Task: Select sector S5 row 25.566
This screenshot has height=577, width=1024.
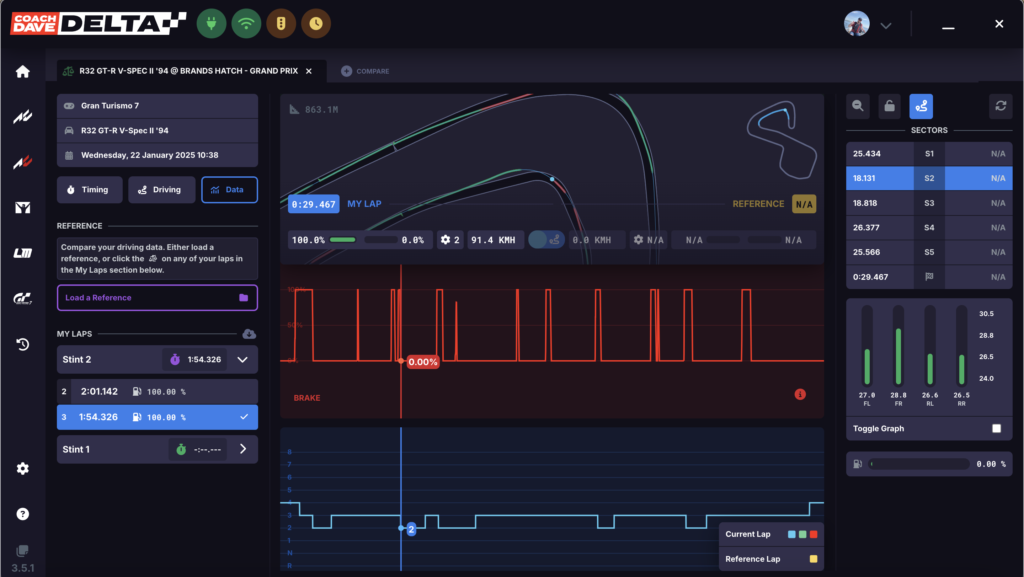Action: point(929,252)
